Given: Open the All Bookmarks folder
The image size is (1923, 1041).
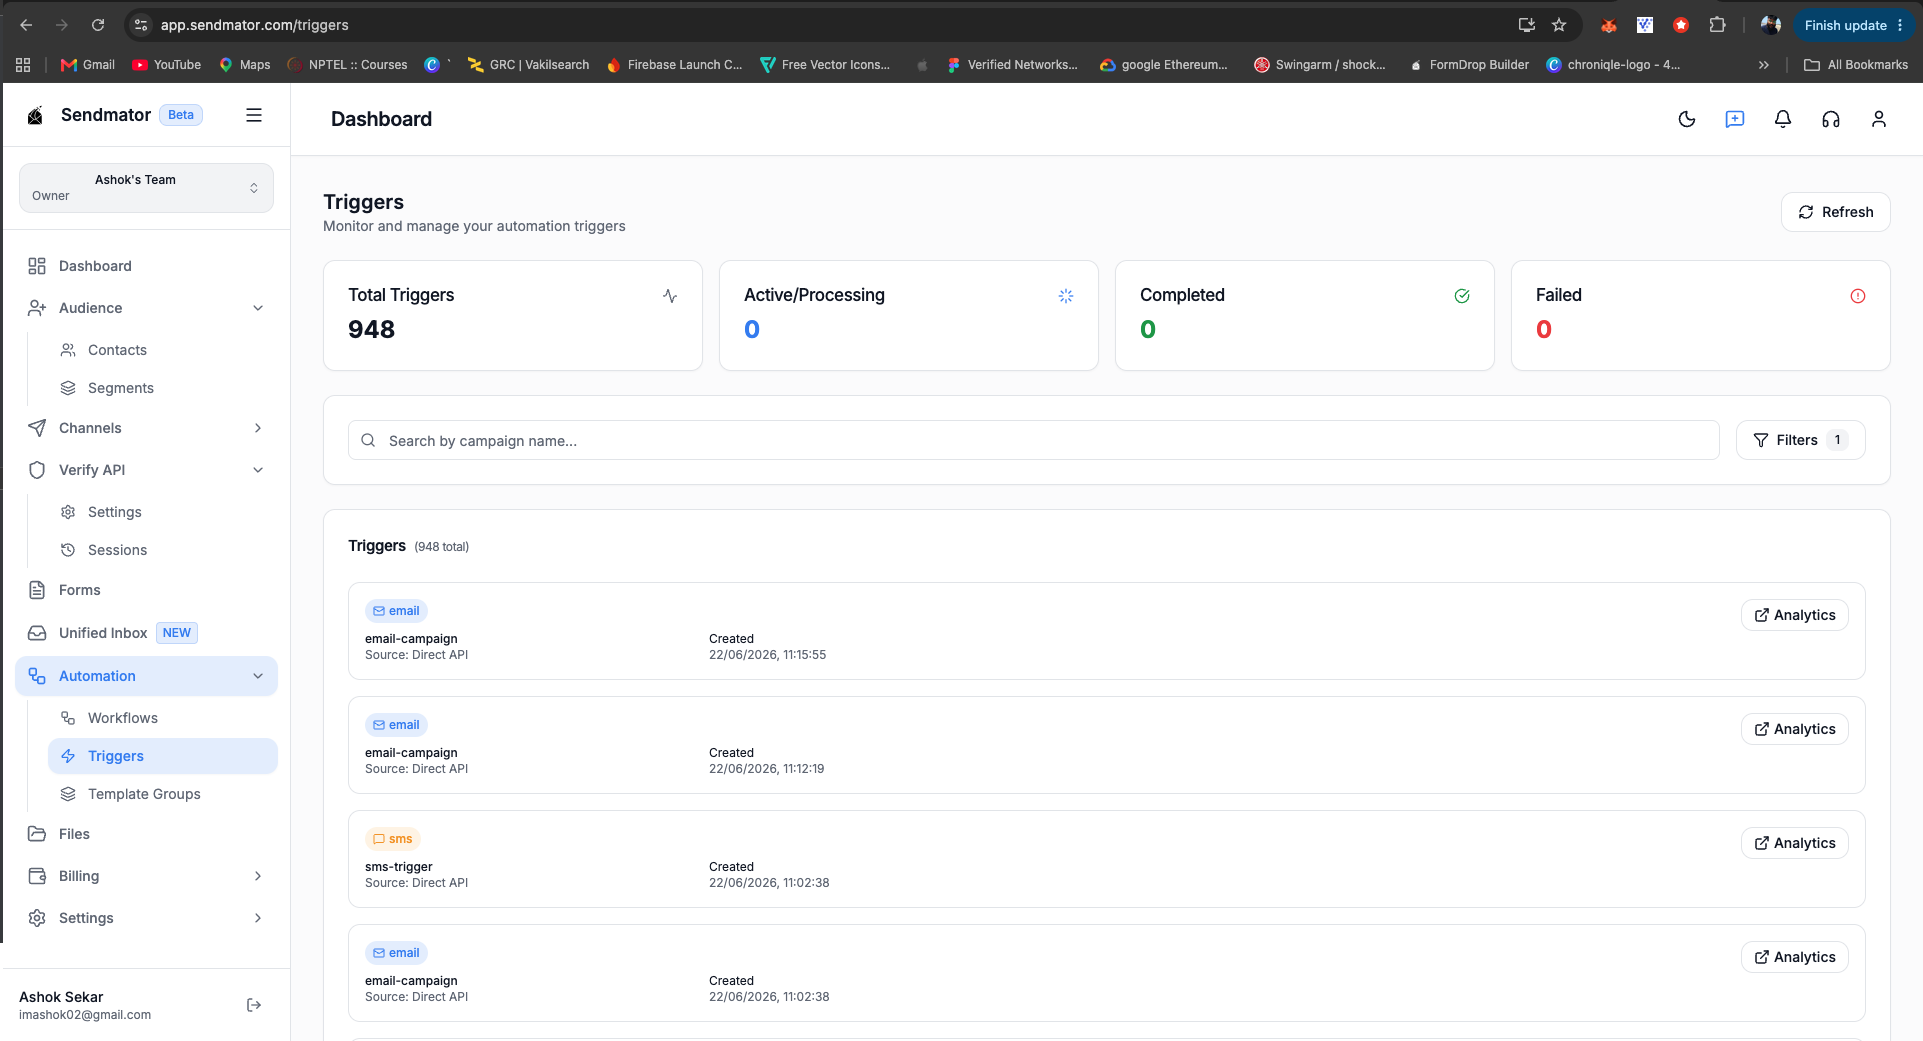Looking at the screenshot, I should pyautogui.click(x=1856, y=65).
